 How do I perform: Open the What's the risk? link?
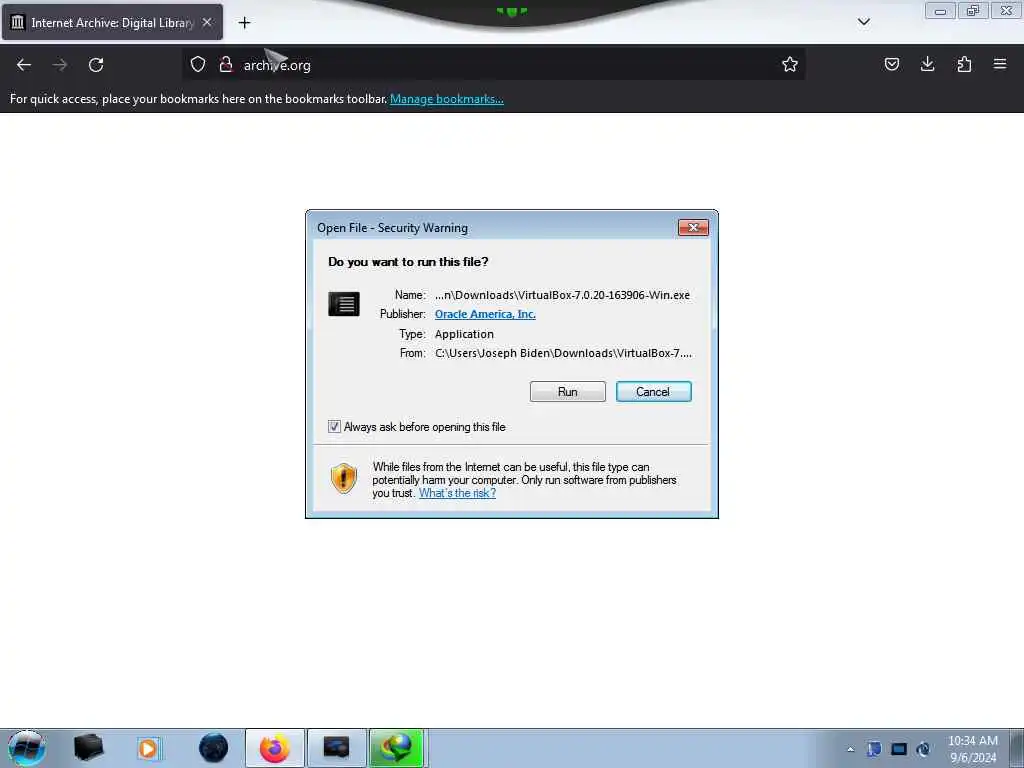457,493
